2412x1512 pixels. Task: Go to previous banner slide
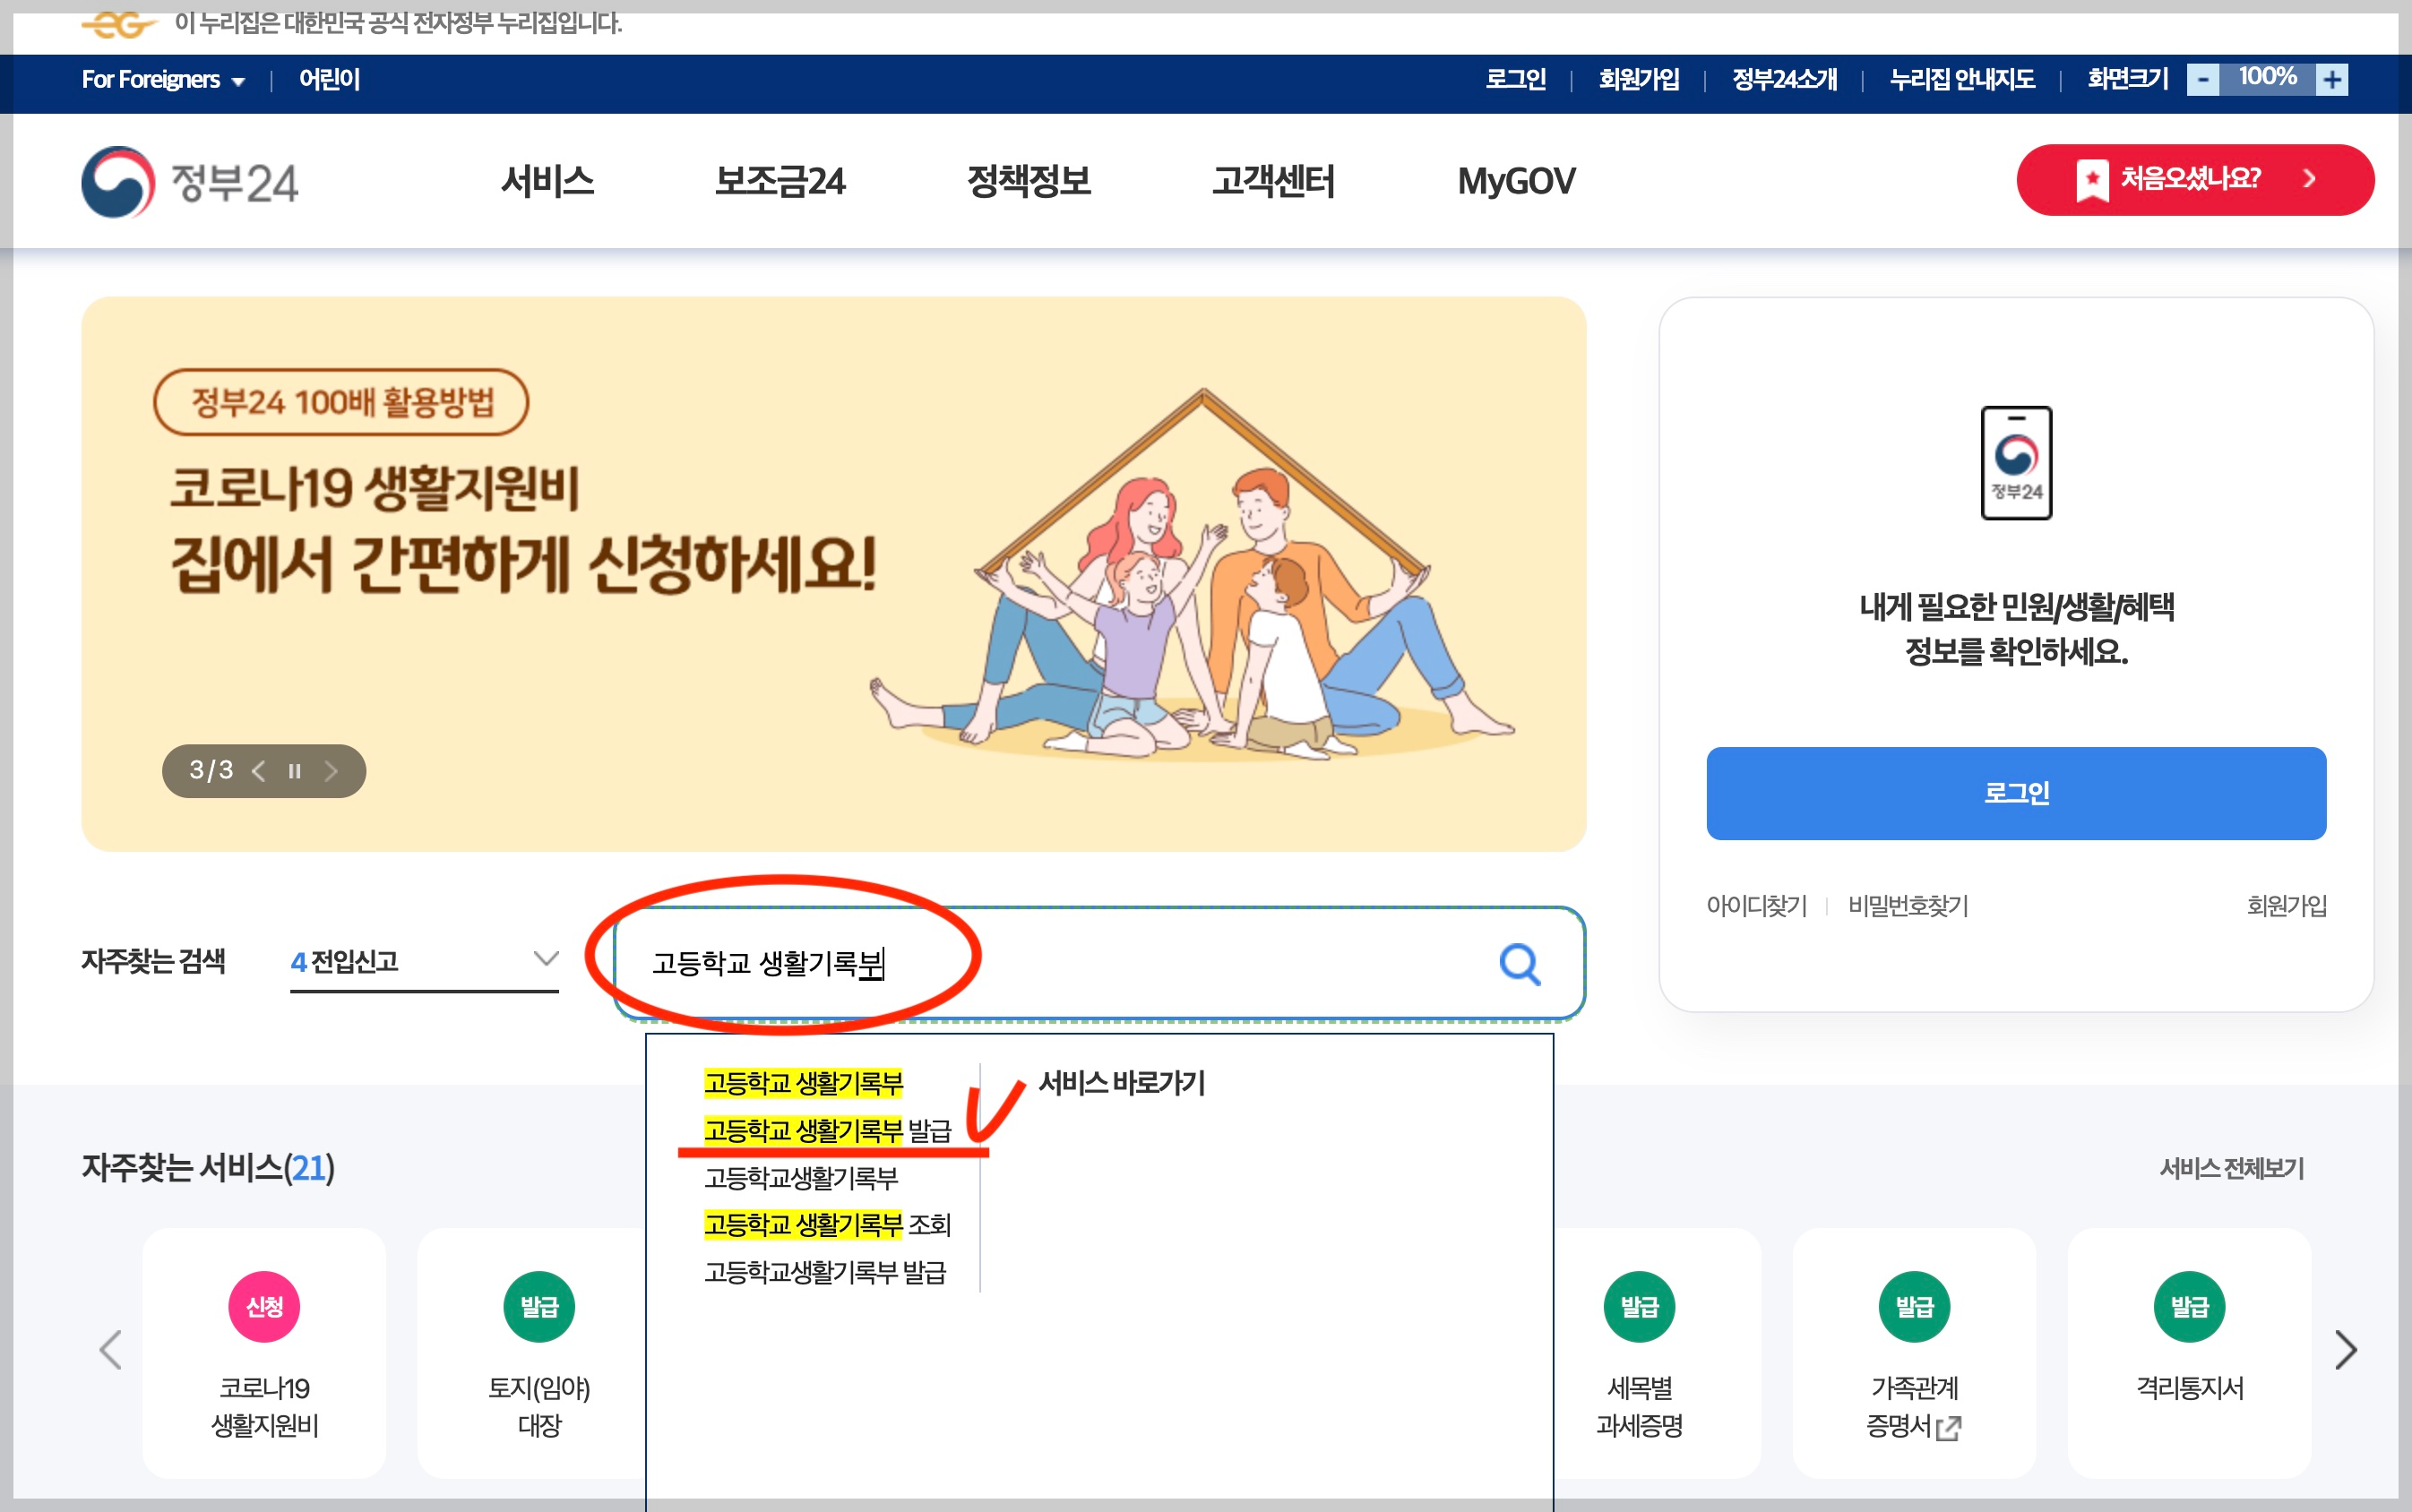(258, 771)
